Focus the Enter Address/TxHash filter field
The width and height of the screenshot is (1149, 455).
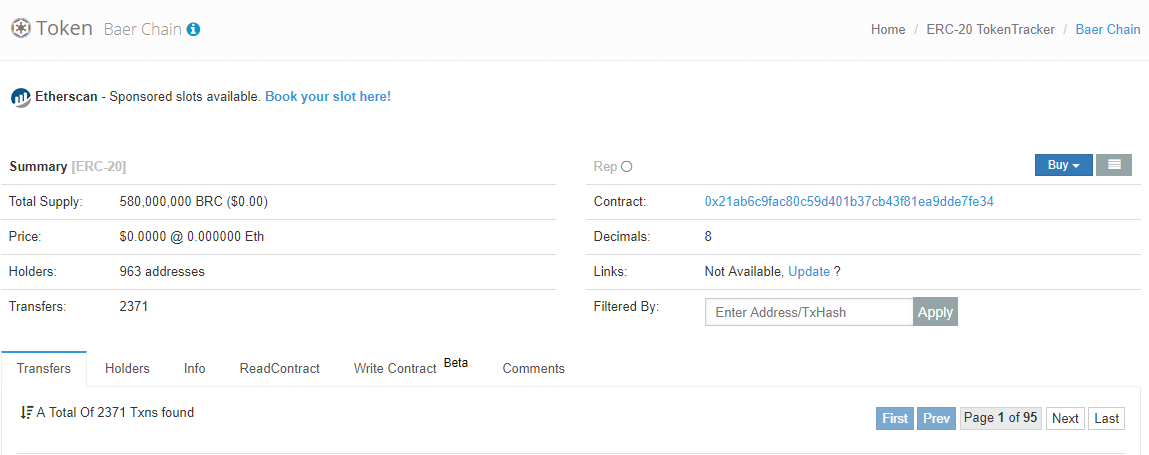click(809, 312)
